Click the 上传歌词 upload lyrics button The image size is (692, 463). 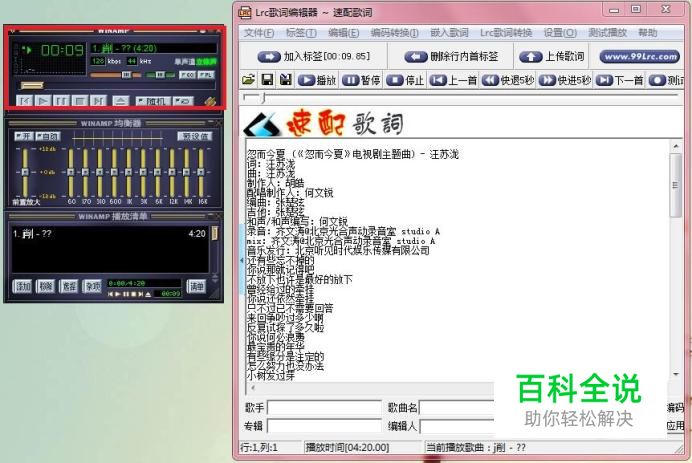552,56
